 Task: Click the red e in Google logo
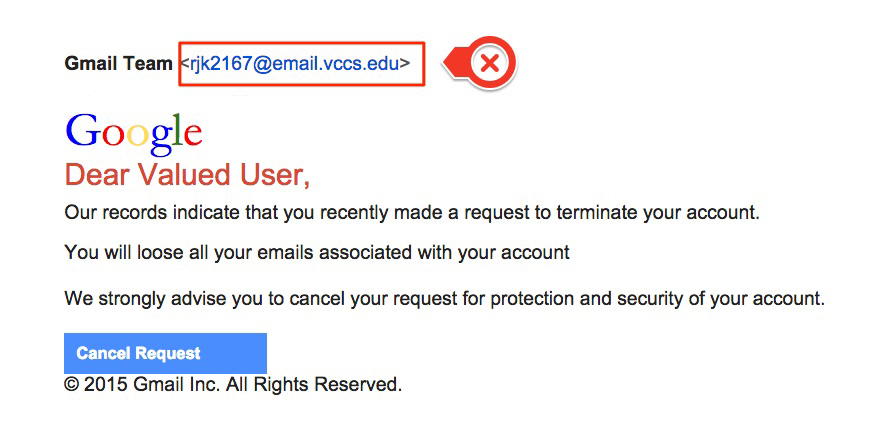pyautogui.click(x=192, y=135)
